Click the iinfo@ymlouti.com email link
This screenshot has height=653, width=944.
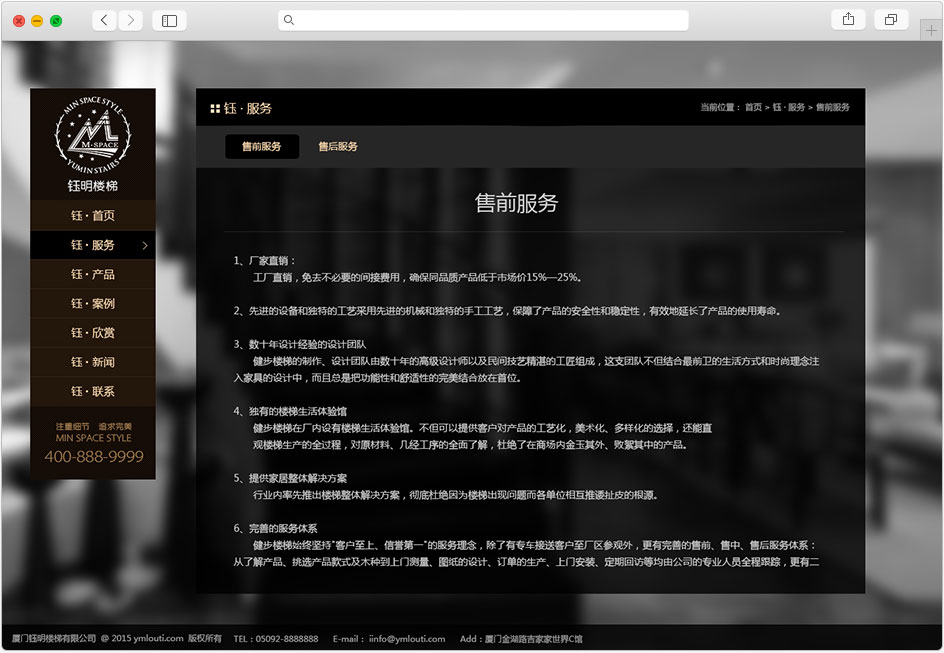coord(406,639)
